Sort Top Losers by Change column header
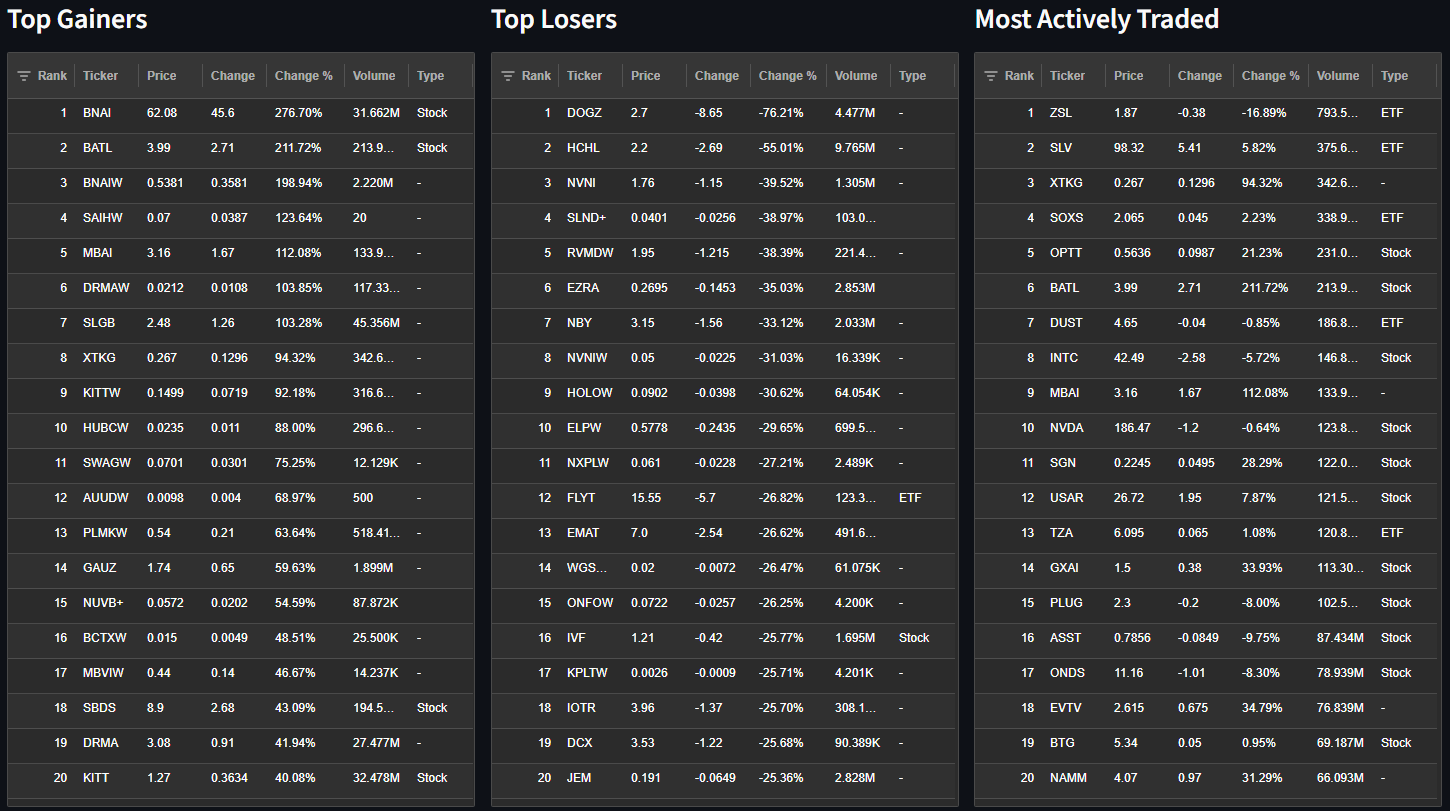Image resolution: width=1450 pixels, height=811 pixels. (x=717, y=76)
